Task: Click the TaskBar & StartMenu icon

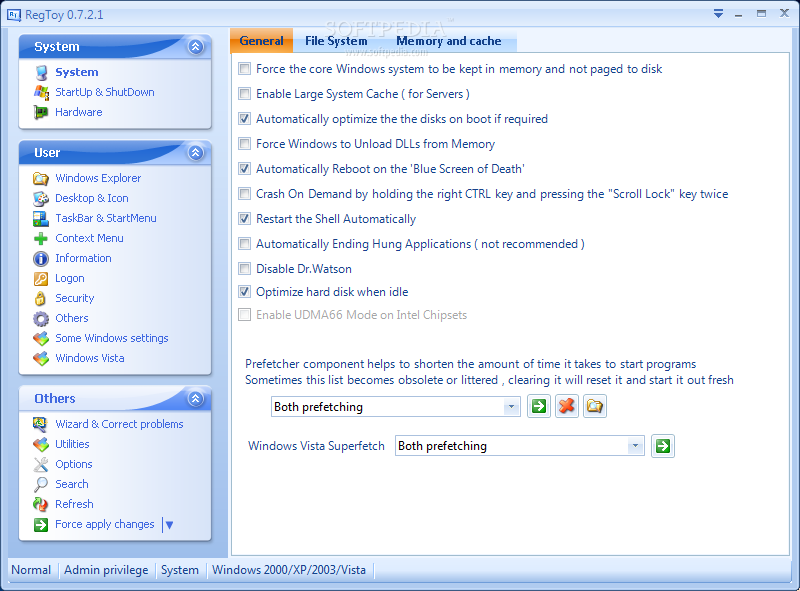Action: [x=41, y=218]
